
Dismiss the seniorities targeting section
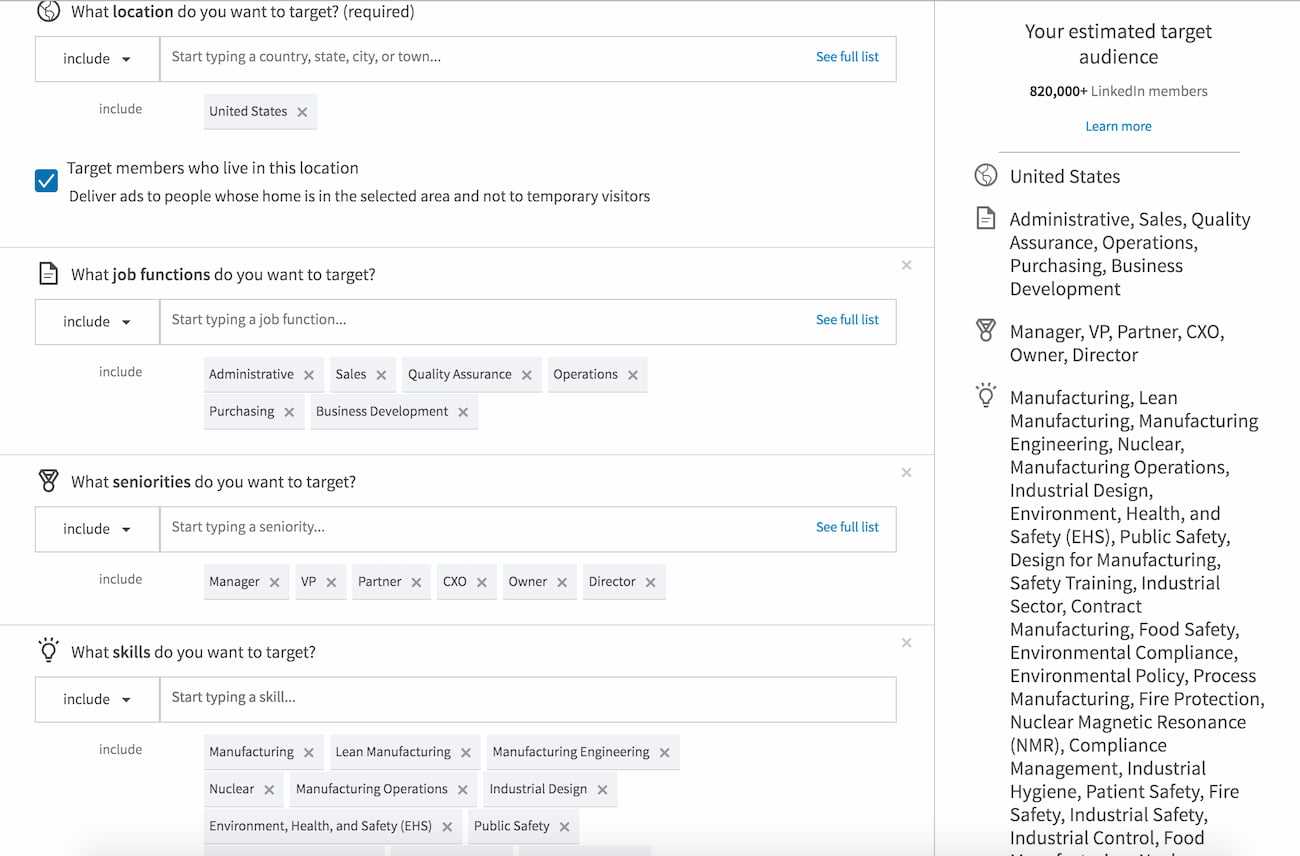[x=906, y=472]
